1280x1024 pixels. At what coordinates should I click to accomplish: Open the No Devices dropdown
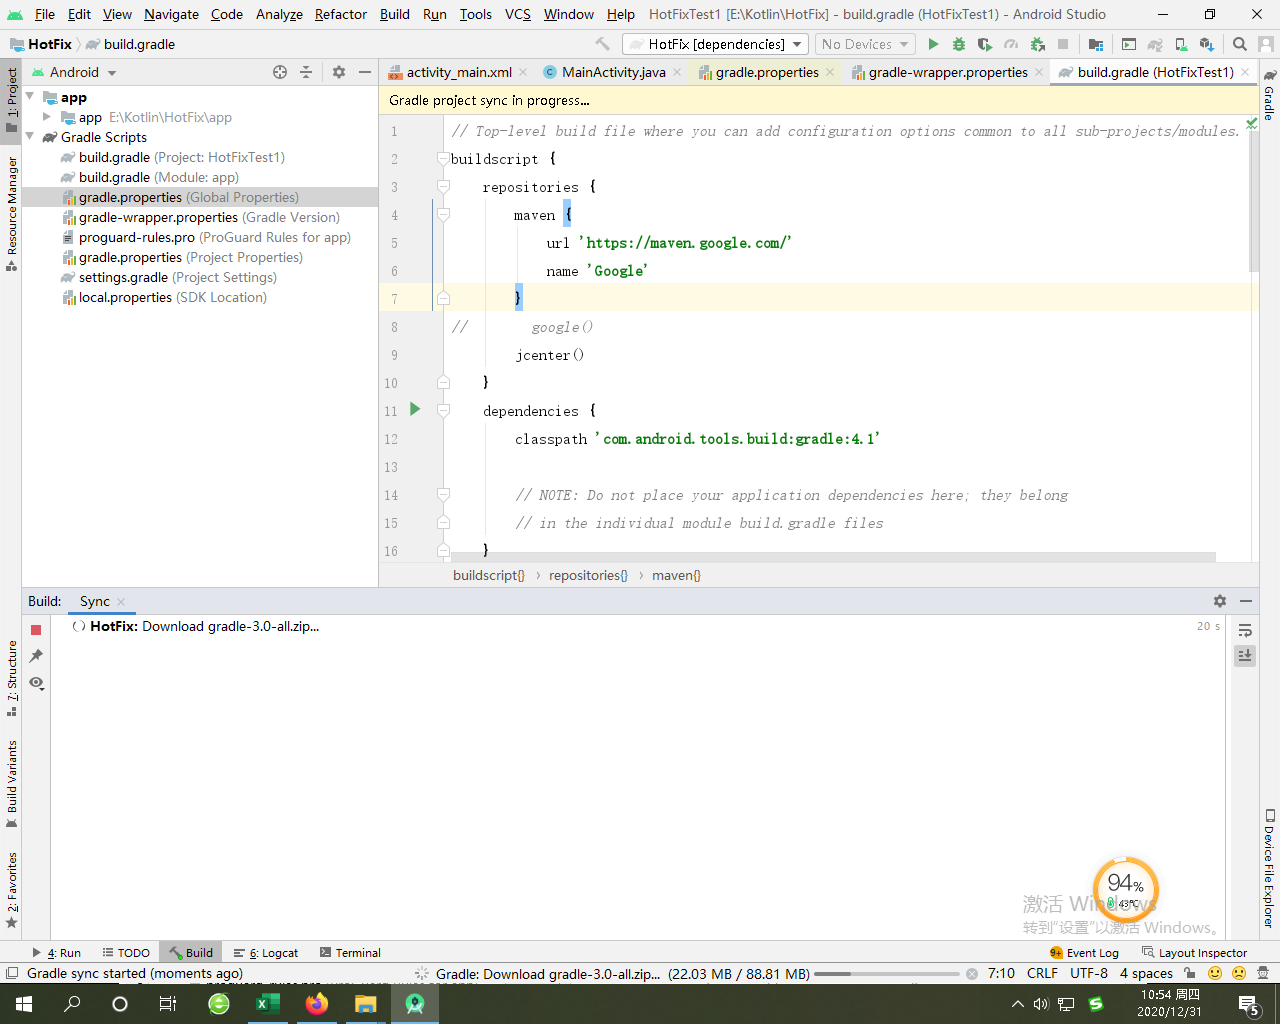click(865, 44)
